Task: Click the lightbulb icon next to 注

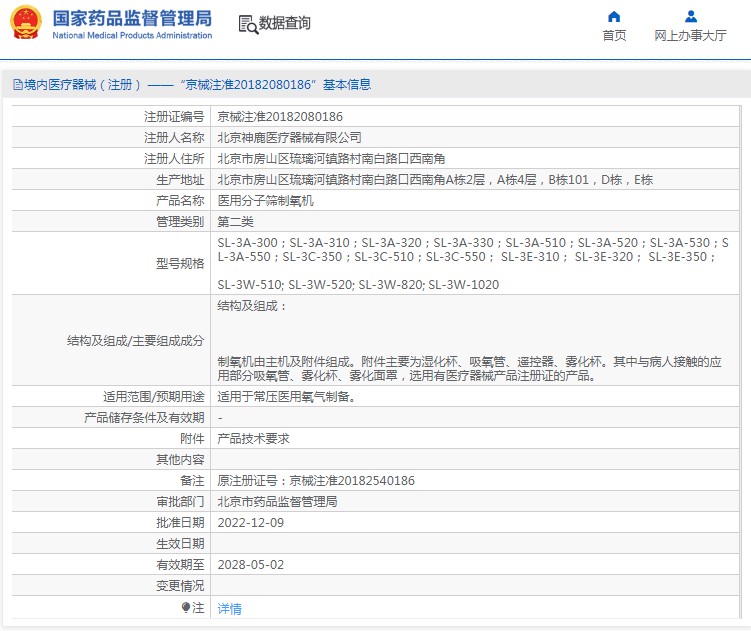Action: coord(186,608)
